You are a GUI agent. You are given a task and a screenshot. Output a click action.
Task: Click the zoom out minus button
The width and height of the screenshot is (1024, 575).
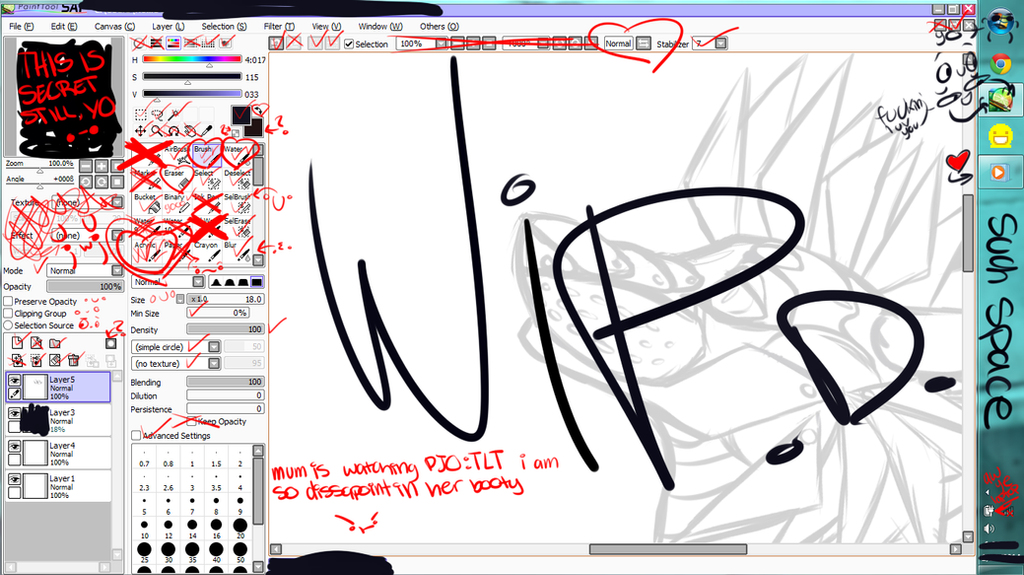pyautogui.click(x=86, y=166)
